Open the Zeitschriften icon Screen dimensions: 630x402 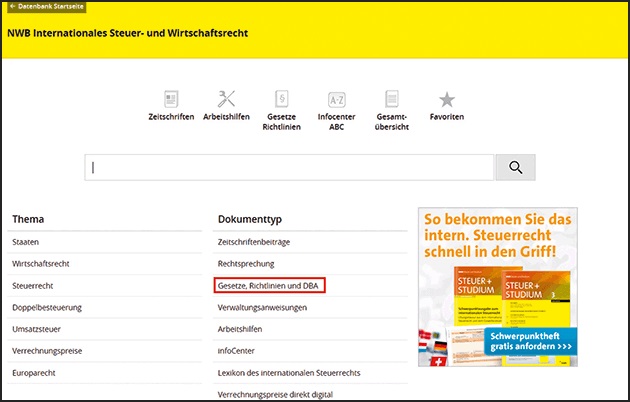(171, 100)
